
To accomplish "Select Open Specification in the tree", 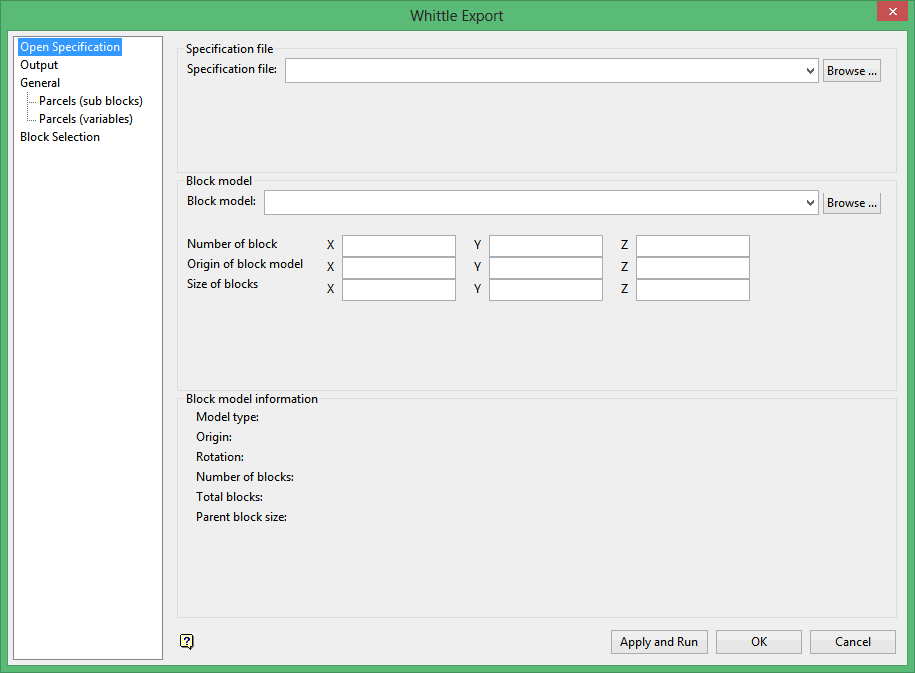I will (70, 47).
